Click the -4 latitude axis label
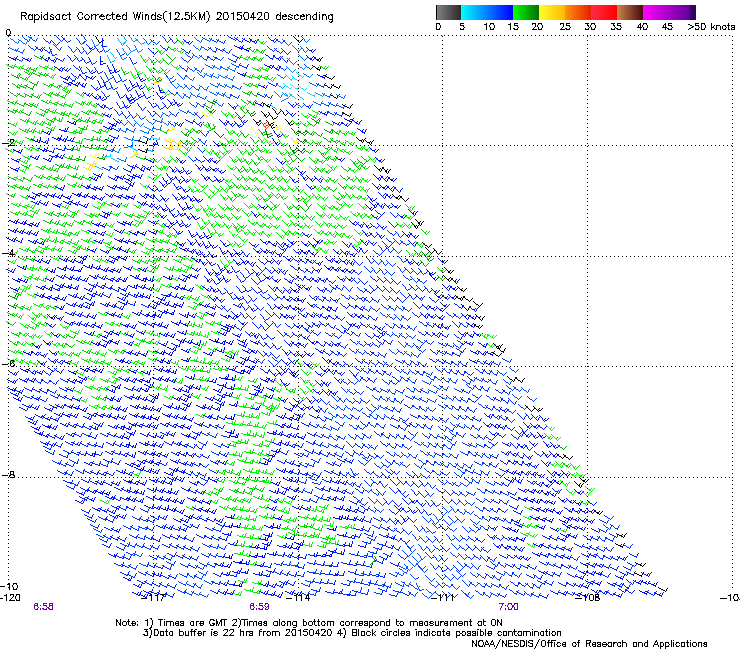740x650 pixels. coord(8,253)
